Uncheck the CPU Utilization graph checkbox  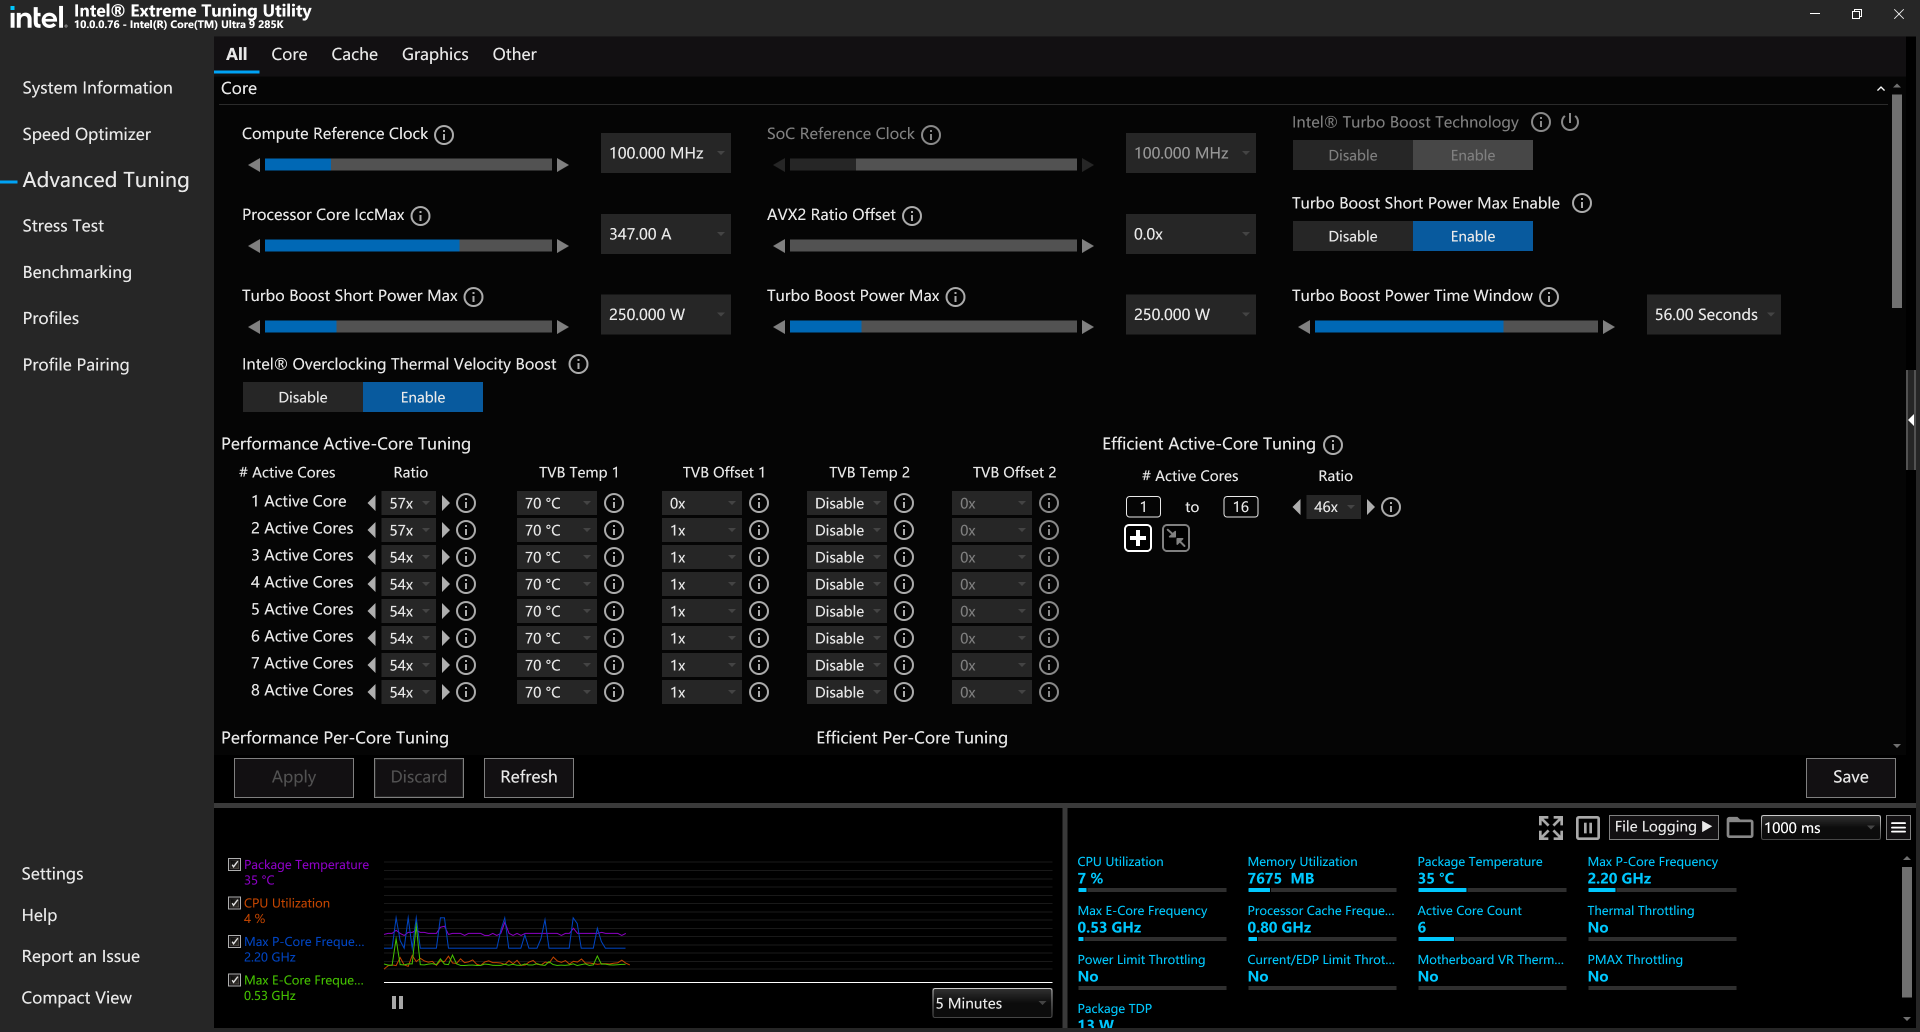(x=234, y=903)
